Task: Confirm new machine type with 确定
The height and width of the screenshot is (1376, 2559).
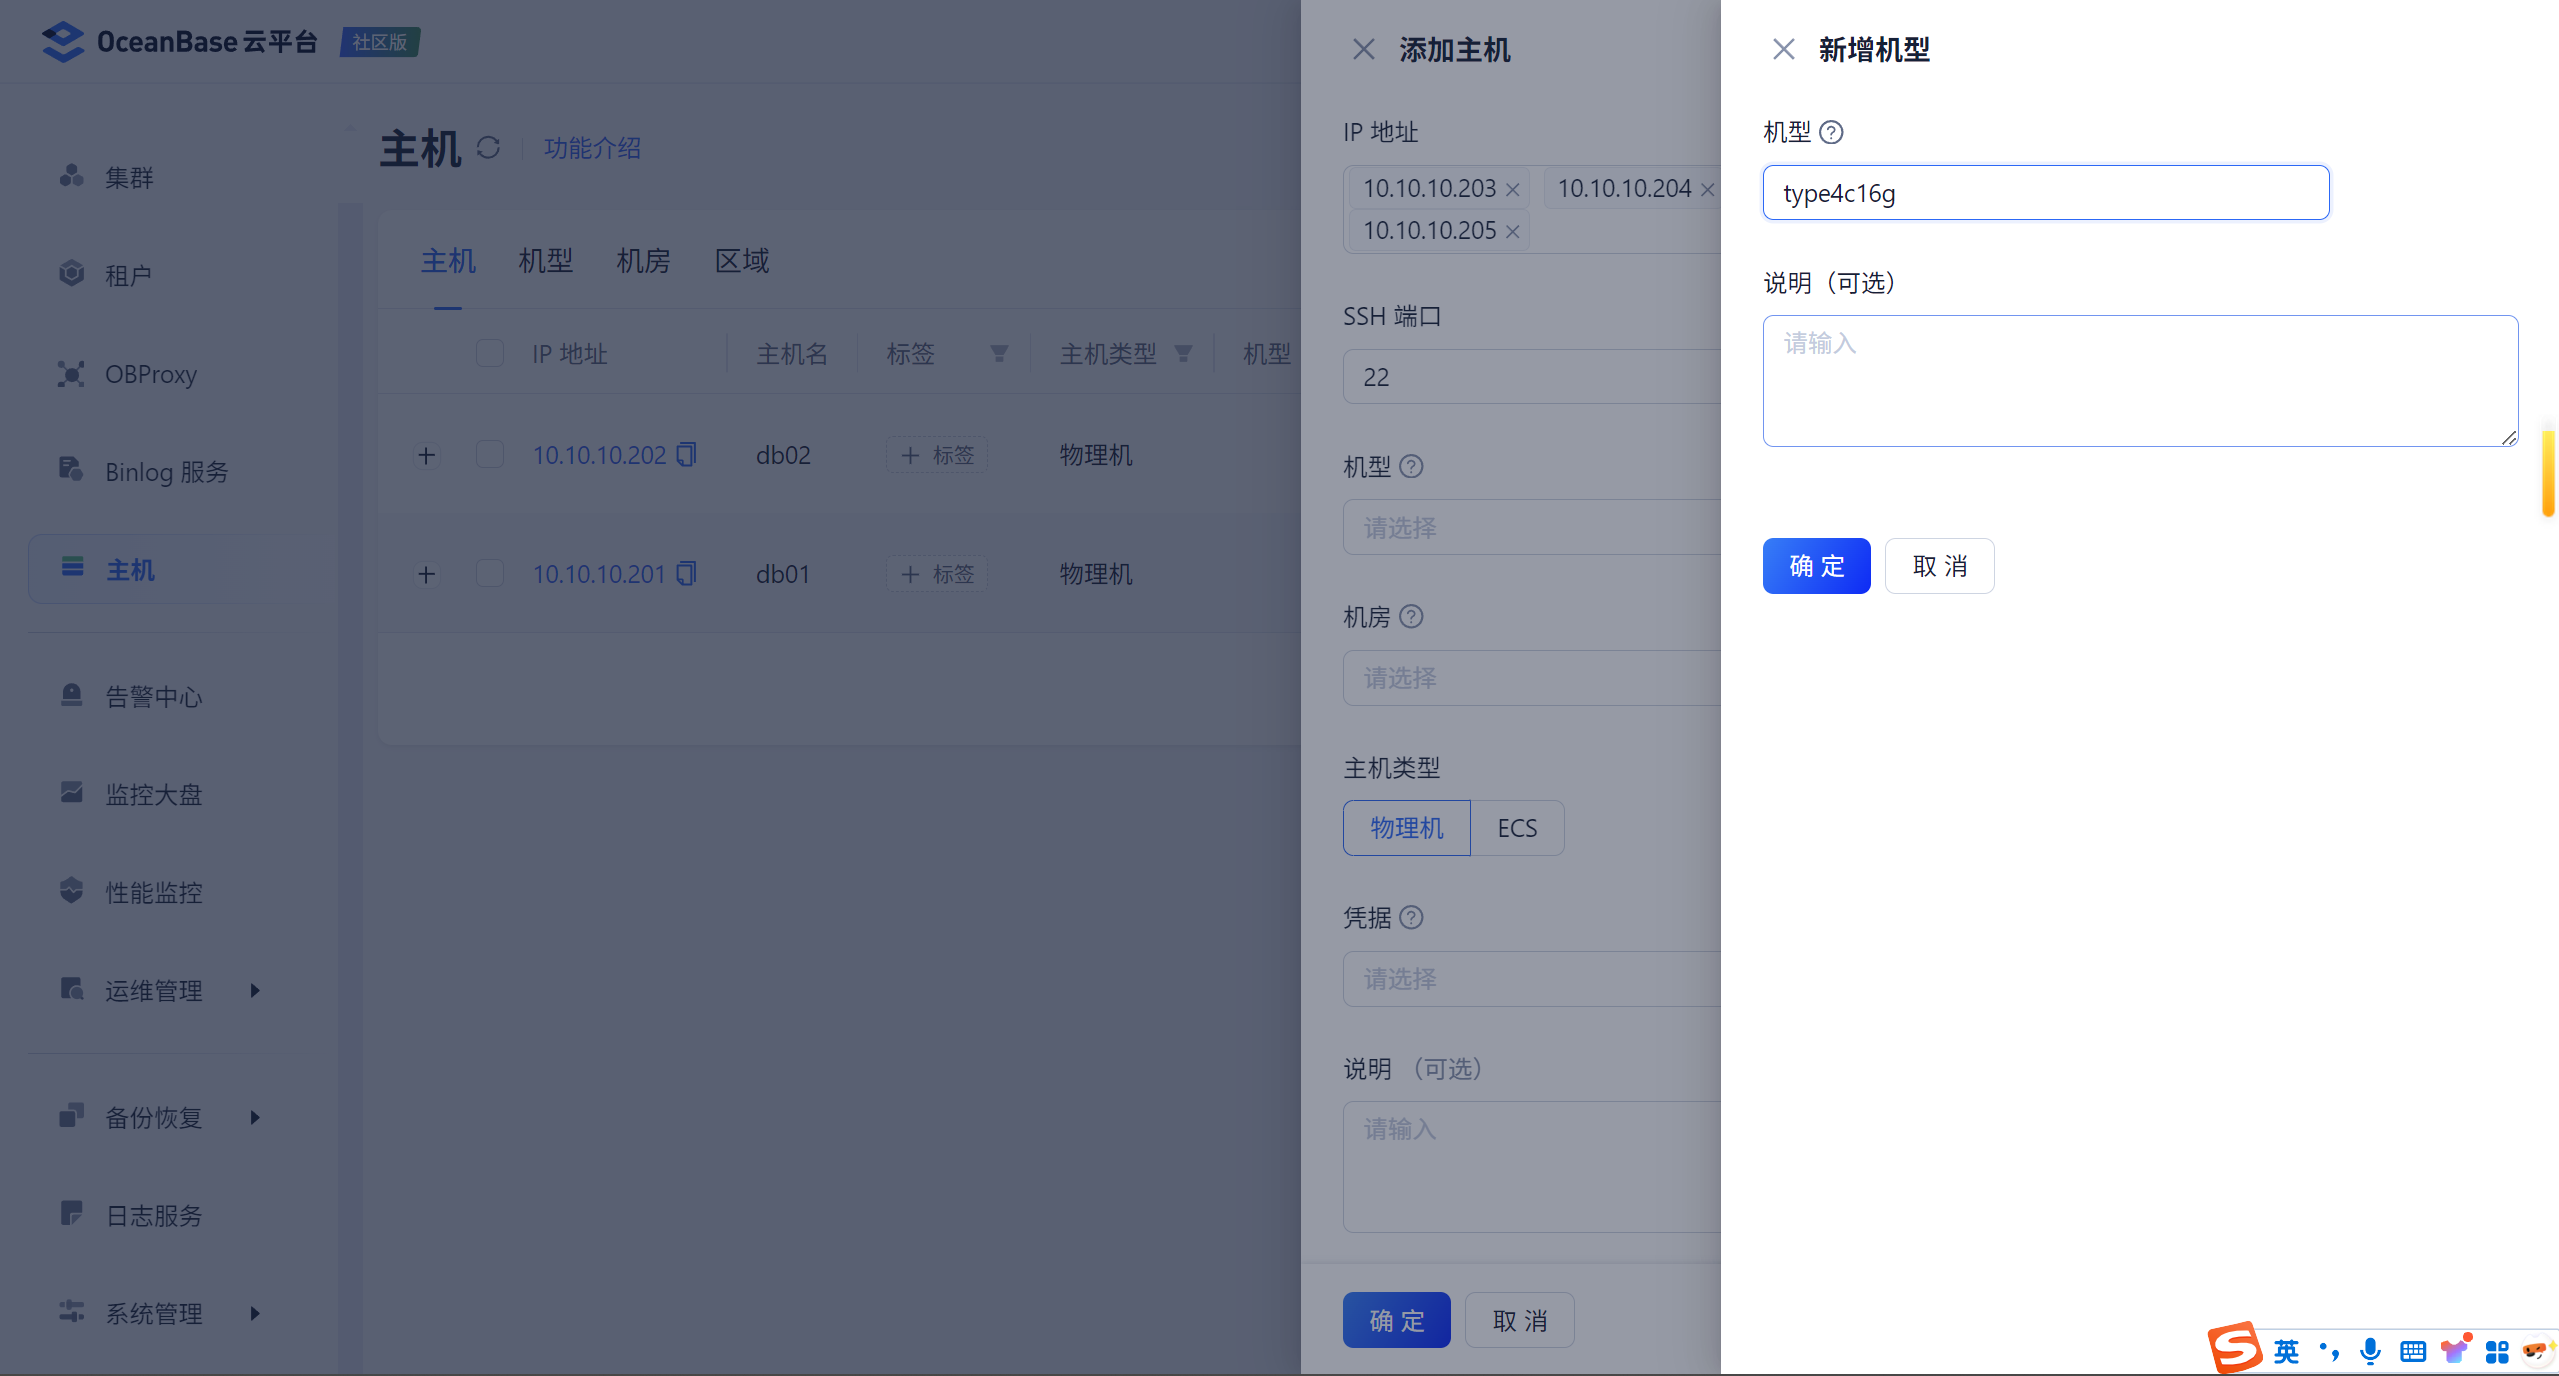Action: point(1816,566)
